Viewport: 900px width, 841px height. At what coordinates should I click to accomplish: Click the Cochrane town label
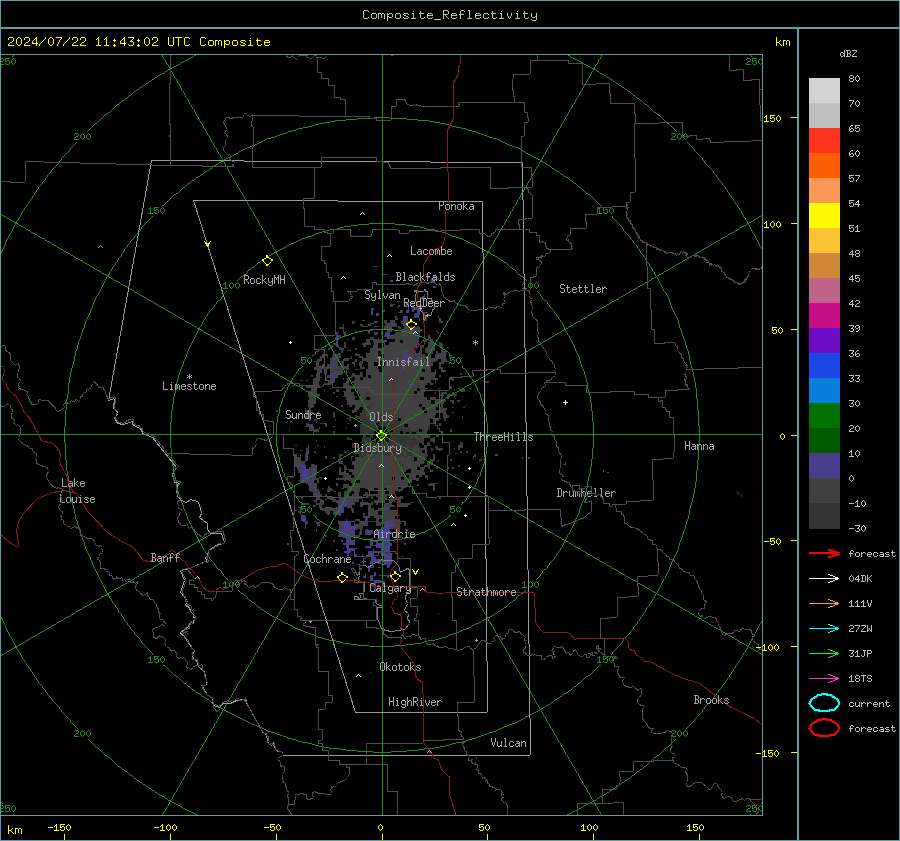coord(327,559)
